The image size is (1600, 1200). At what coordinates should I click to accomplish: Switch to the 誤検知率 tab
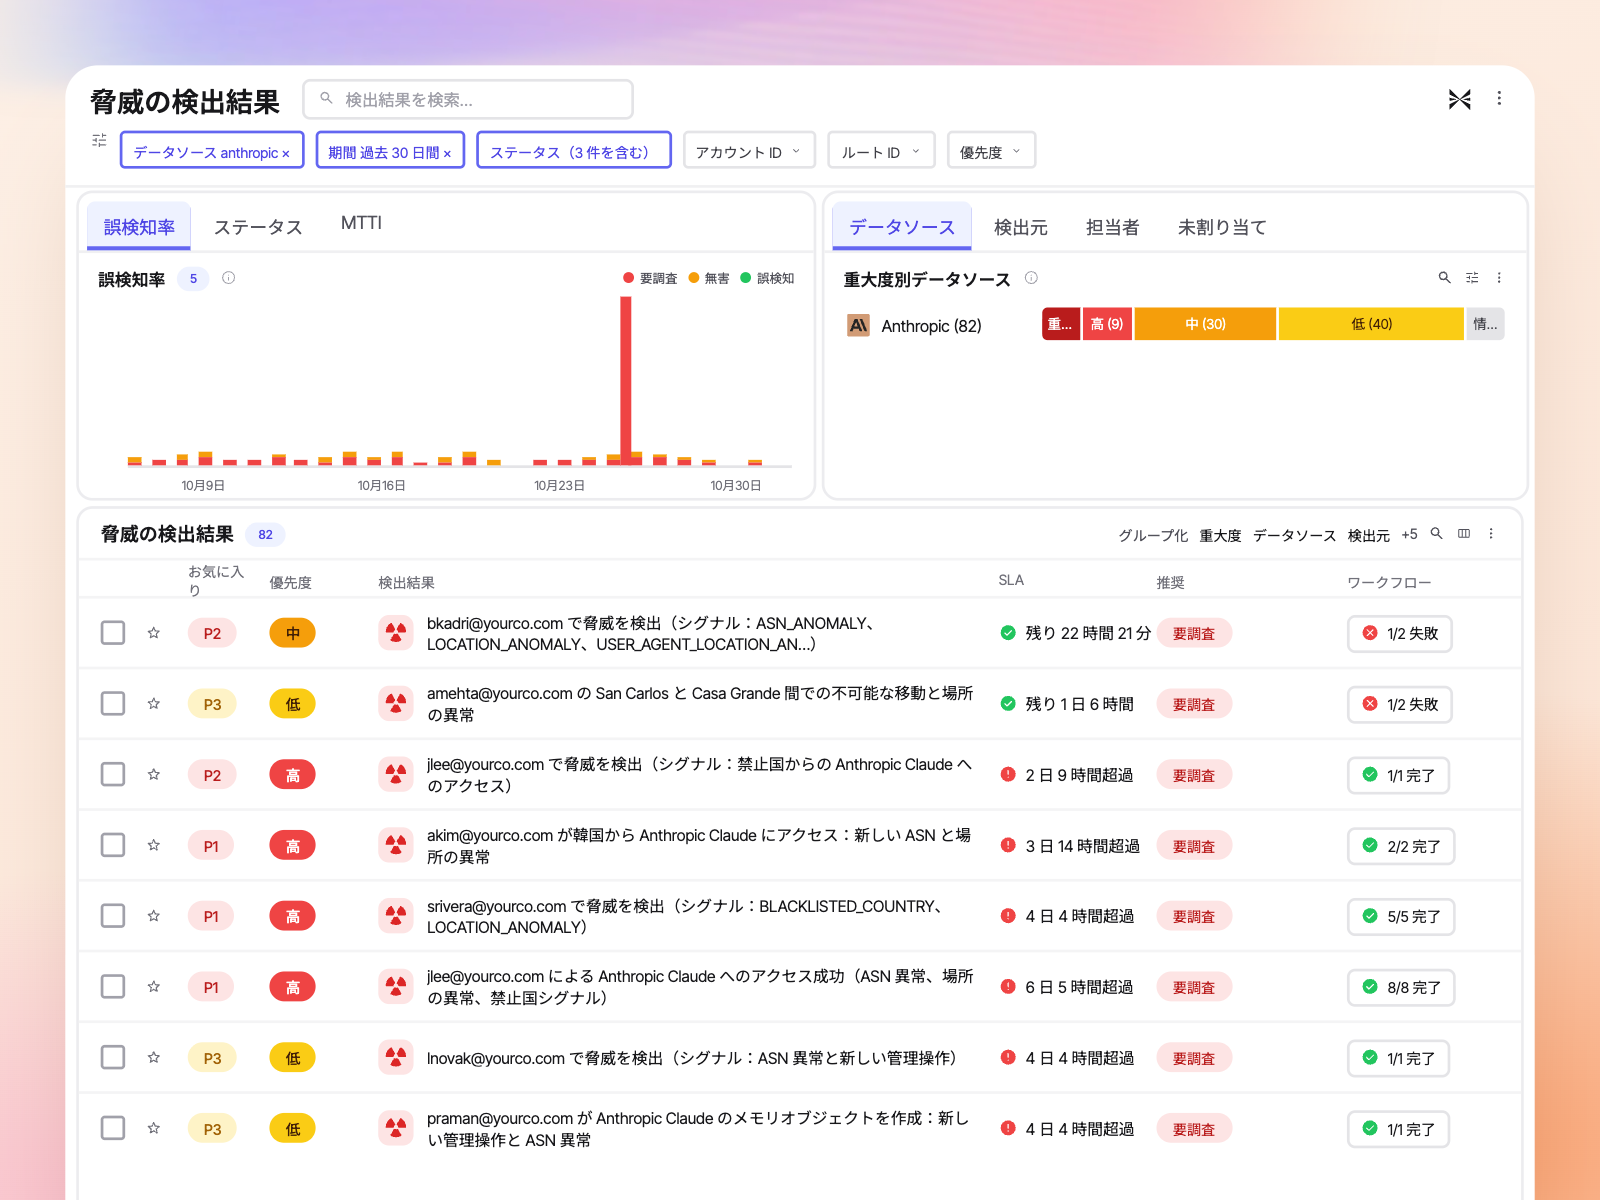point(139,227)
